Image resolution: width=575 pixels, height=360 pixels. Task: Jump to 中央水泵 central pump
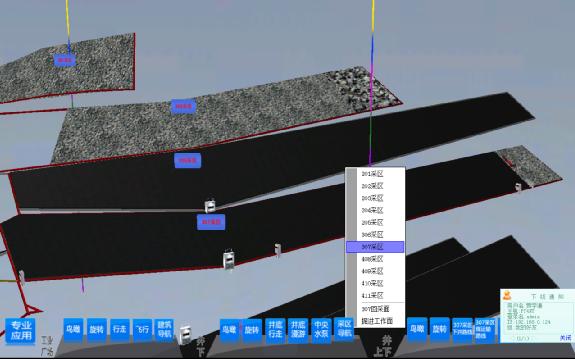pyautogui.click(x=321, y=330)
